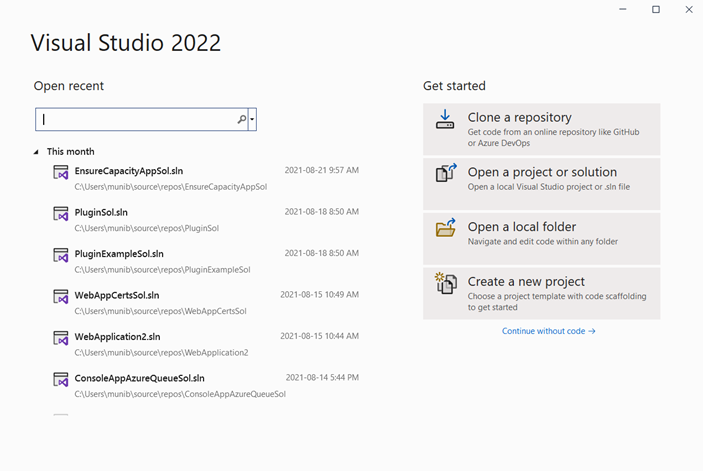Click the Get code from online repository description
The height and width of the screenshot is (471, 703).
coord(553,138)
